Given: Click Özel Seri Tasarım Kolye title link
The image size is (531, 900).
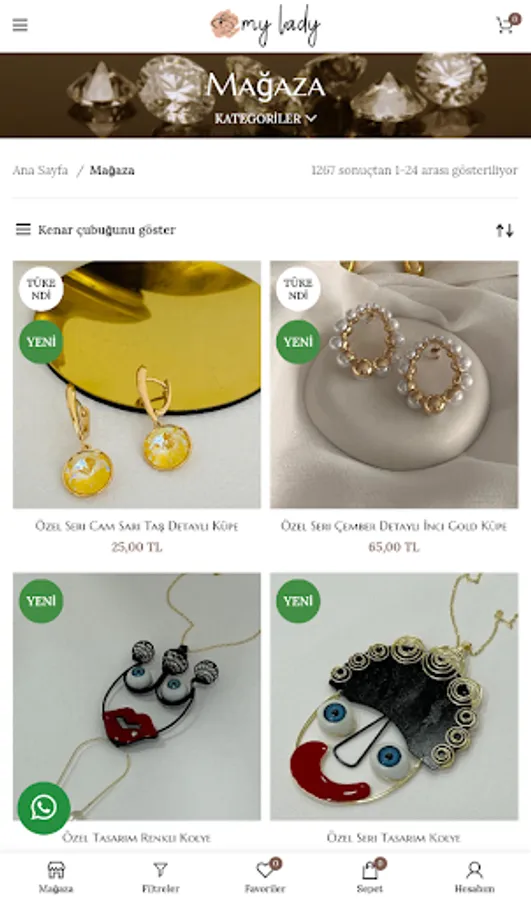Looking at the screenshot, I should [x=394, y=837].
